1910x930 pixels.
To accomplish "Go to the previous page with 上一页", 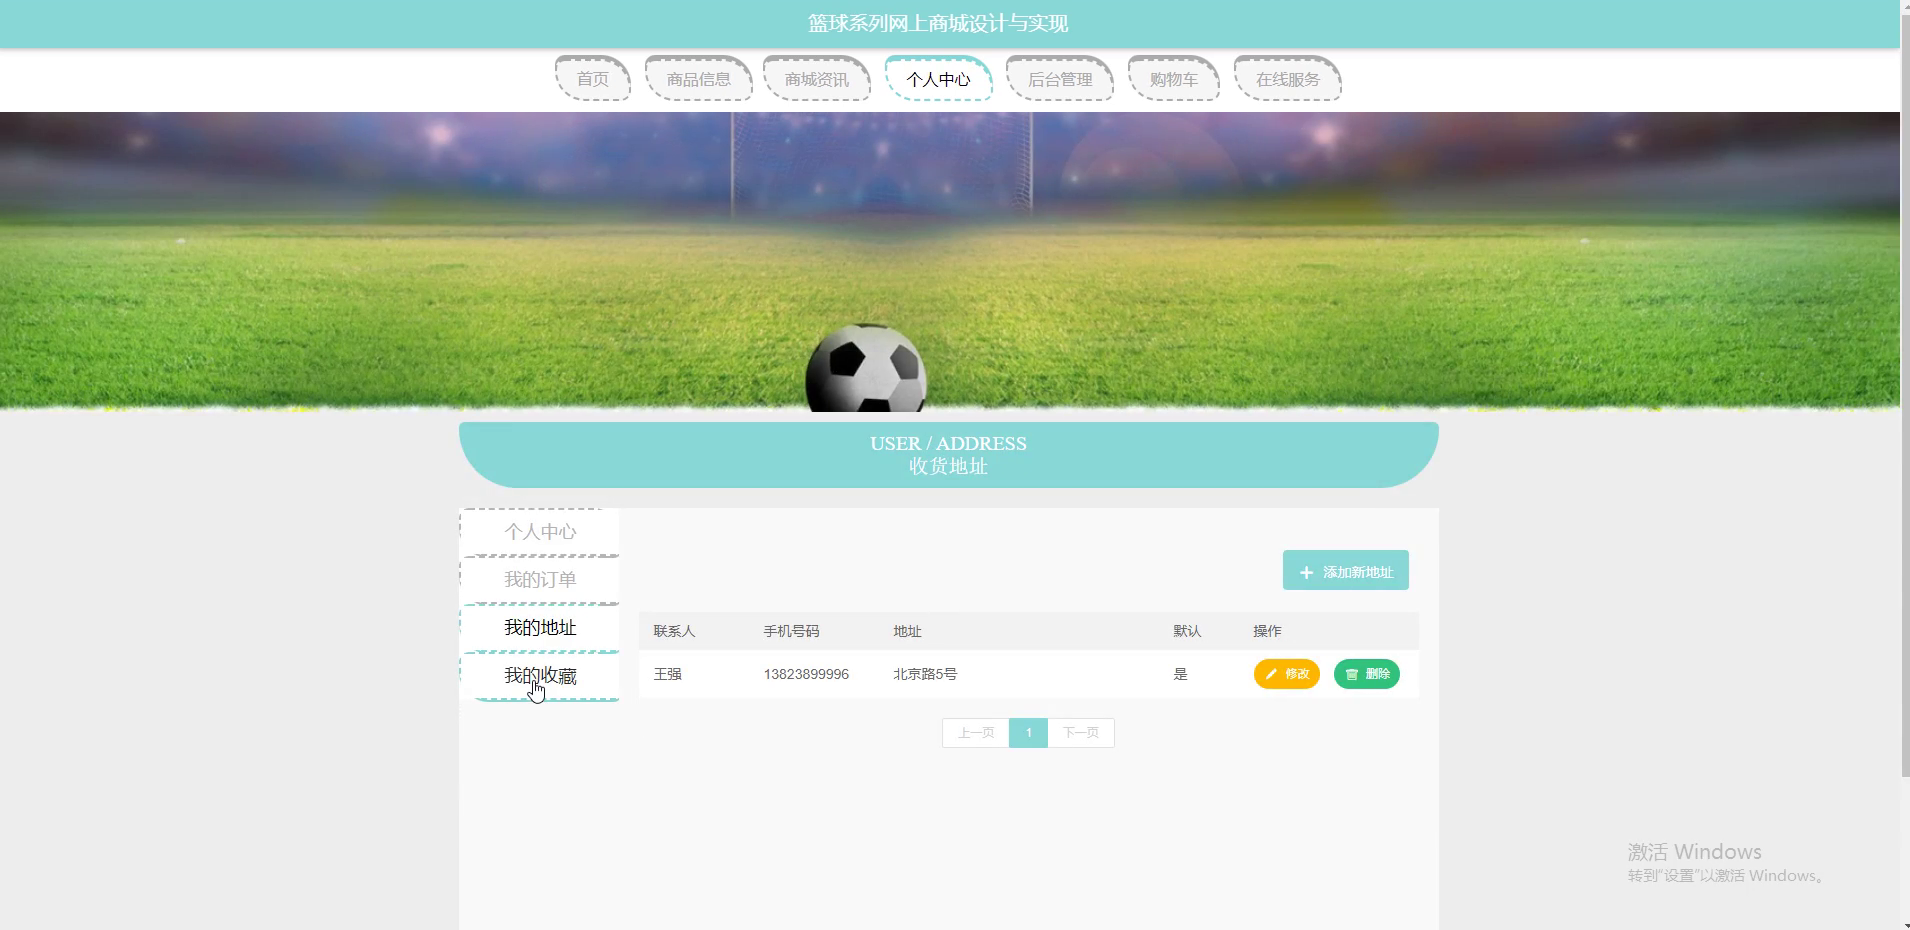I will [x=976, y=733].
